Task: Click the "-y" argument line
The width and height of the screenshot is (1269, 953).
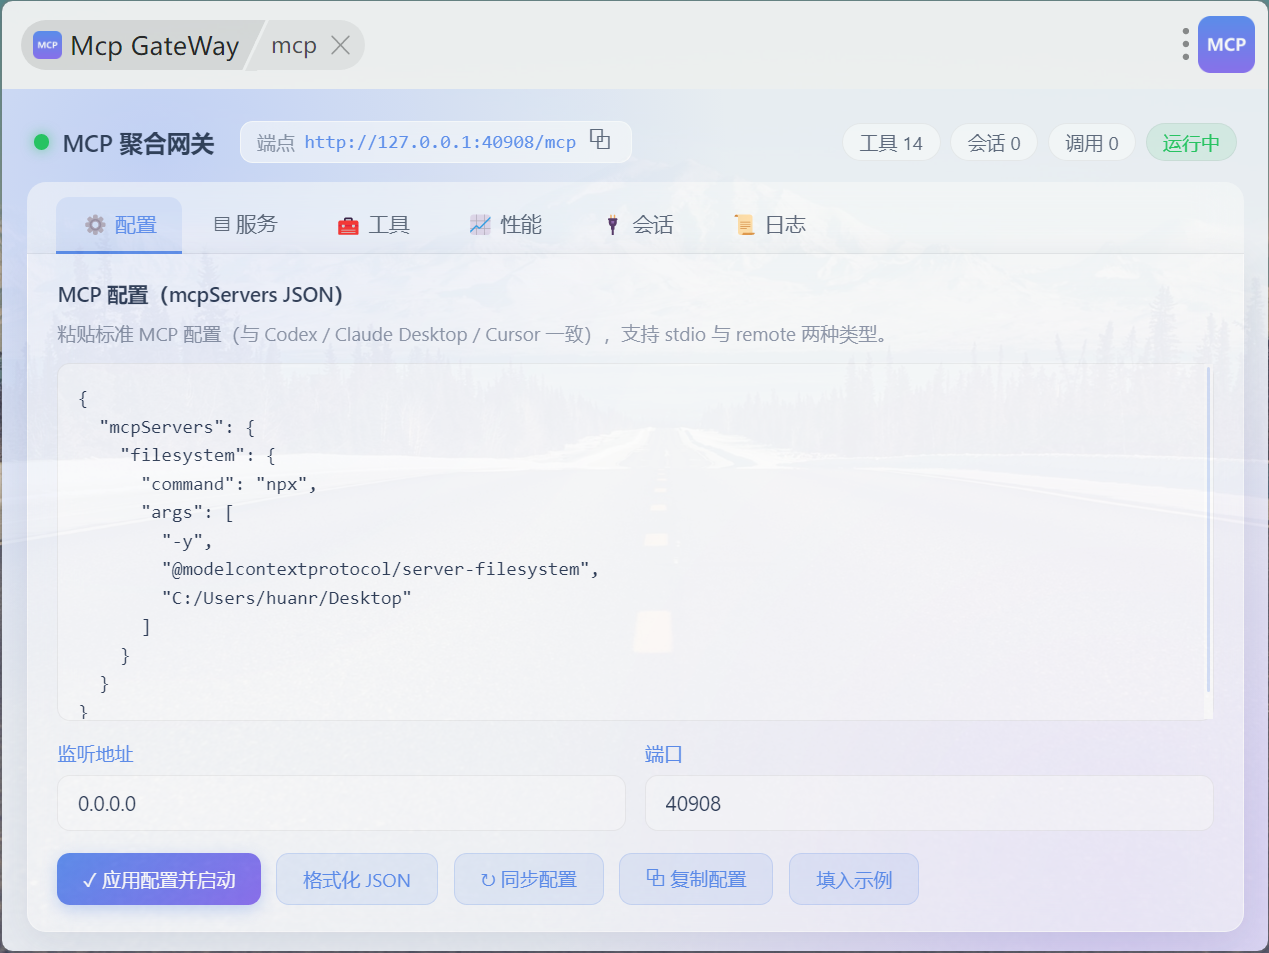Action: [187, 541]
